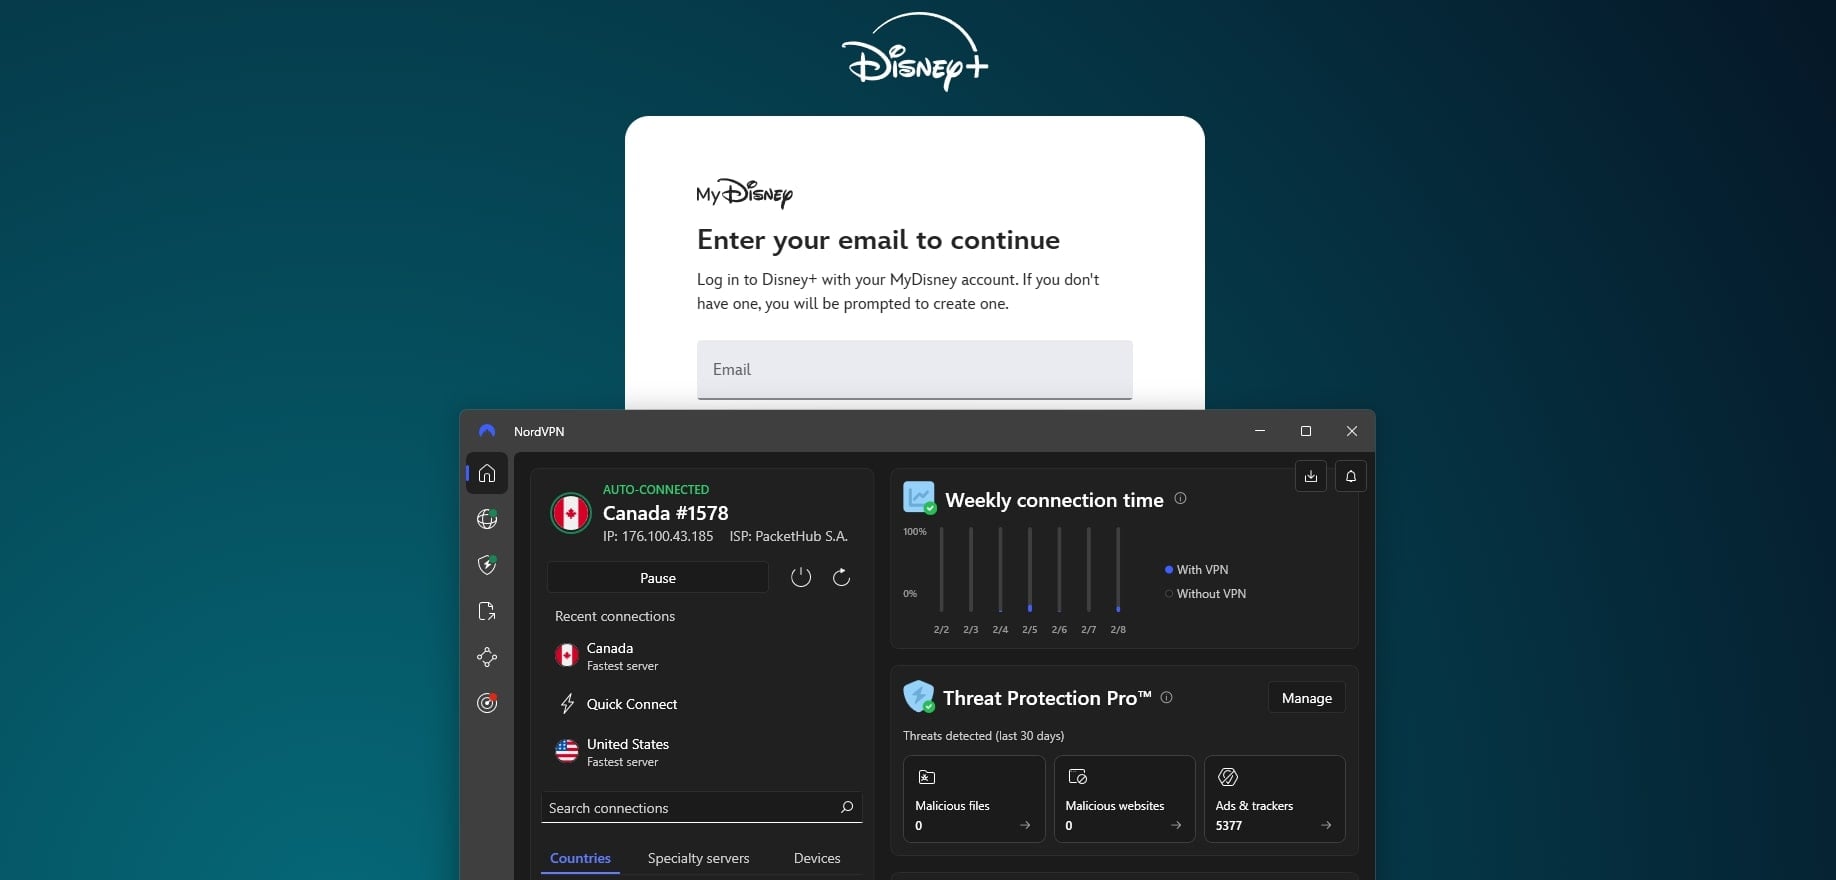Click the AUTO-CONNECTED status label
1836x880 pixels.
pos(656,489)
